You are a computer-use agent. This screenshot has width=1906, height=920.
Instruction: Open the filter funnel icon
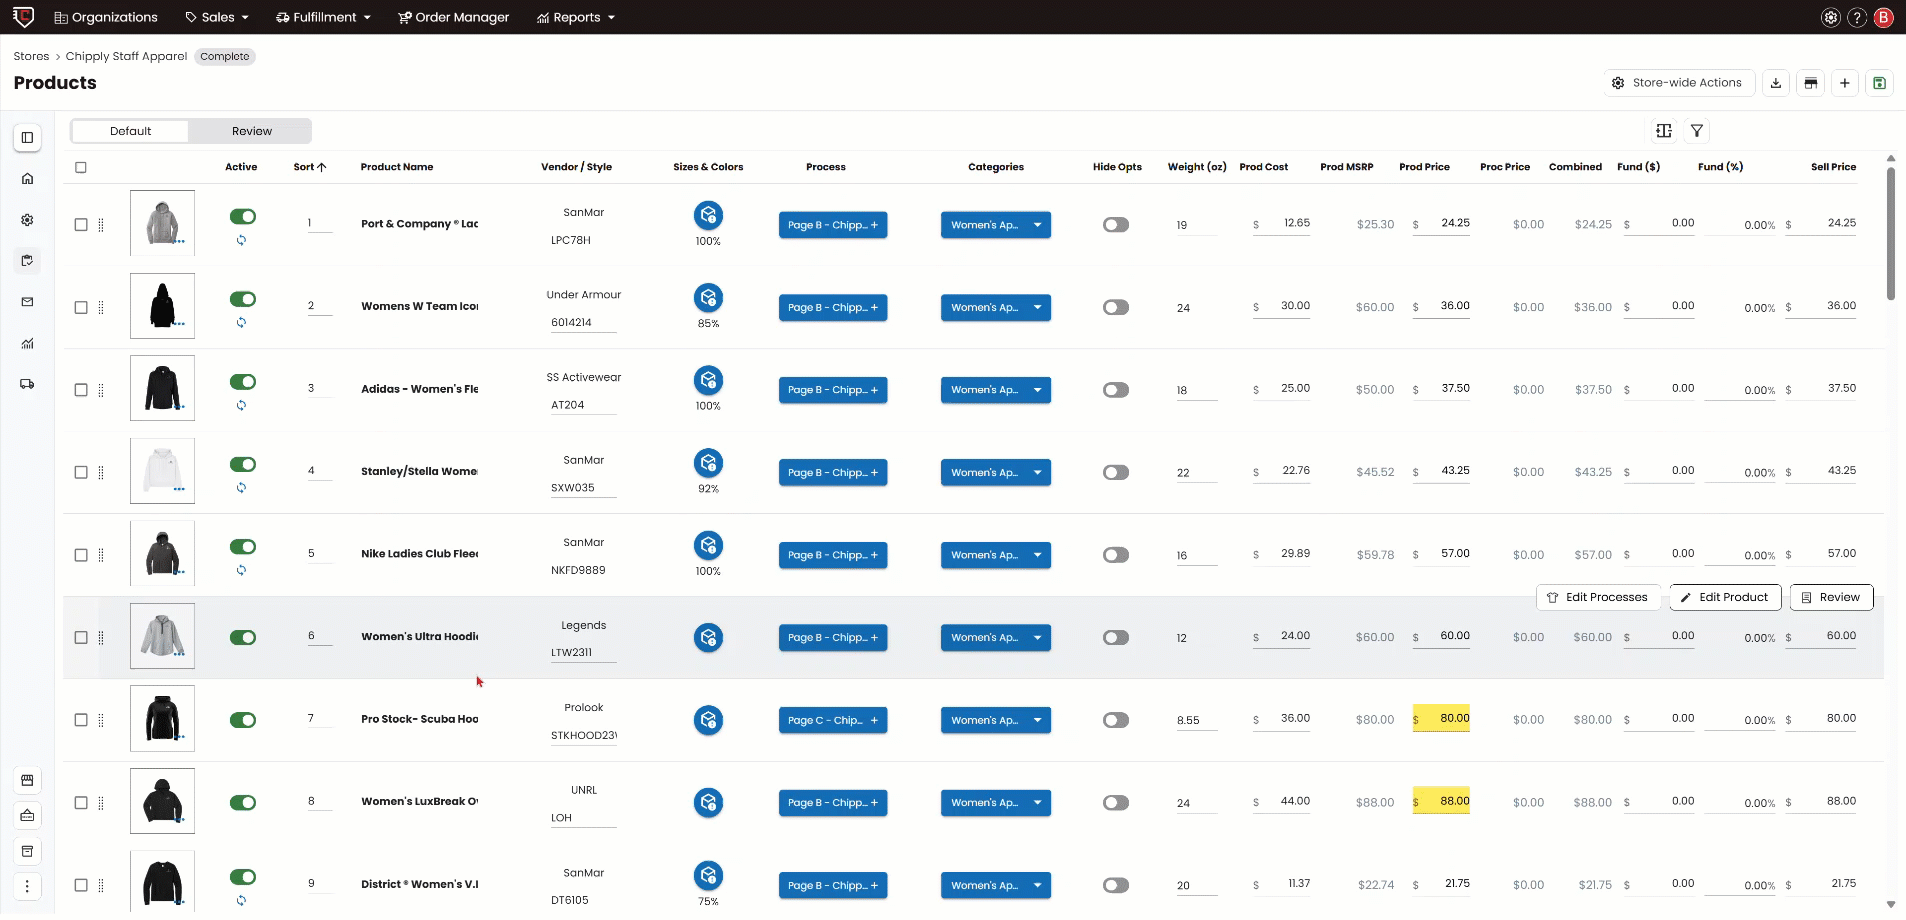pos(1697,131)
